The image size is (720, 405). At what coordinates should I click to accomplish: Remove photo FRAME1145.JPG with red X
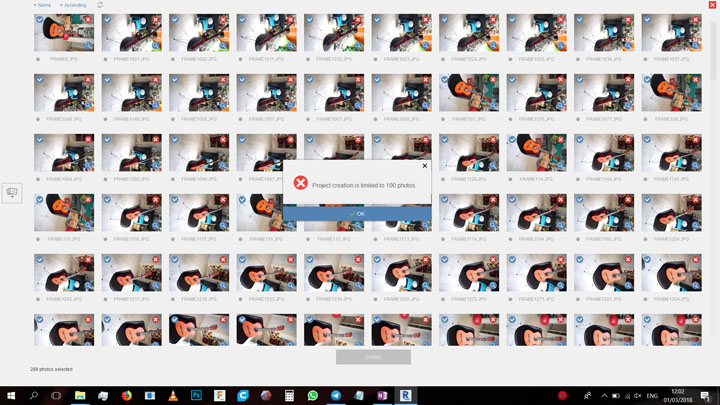(x=696, y=140)
